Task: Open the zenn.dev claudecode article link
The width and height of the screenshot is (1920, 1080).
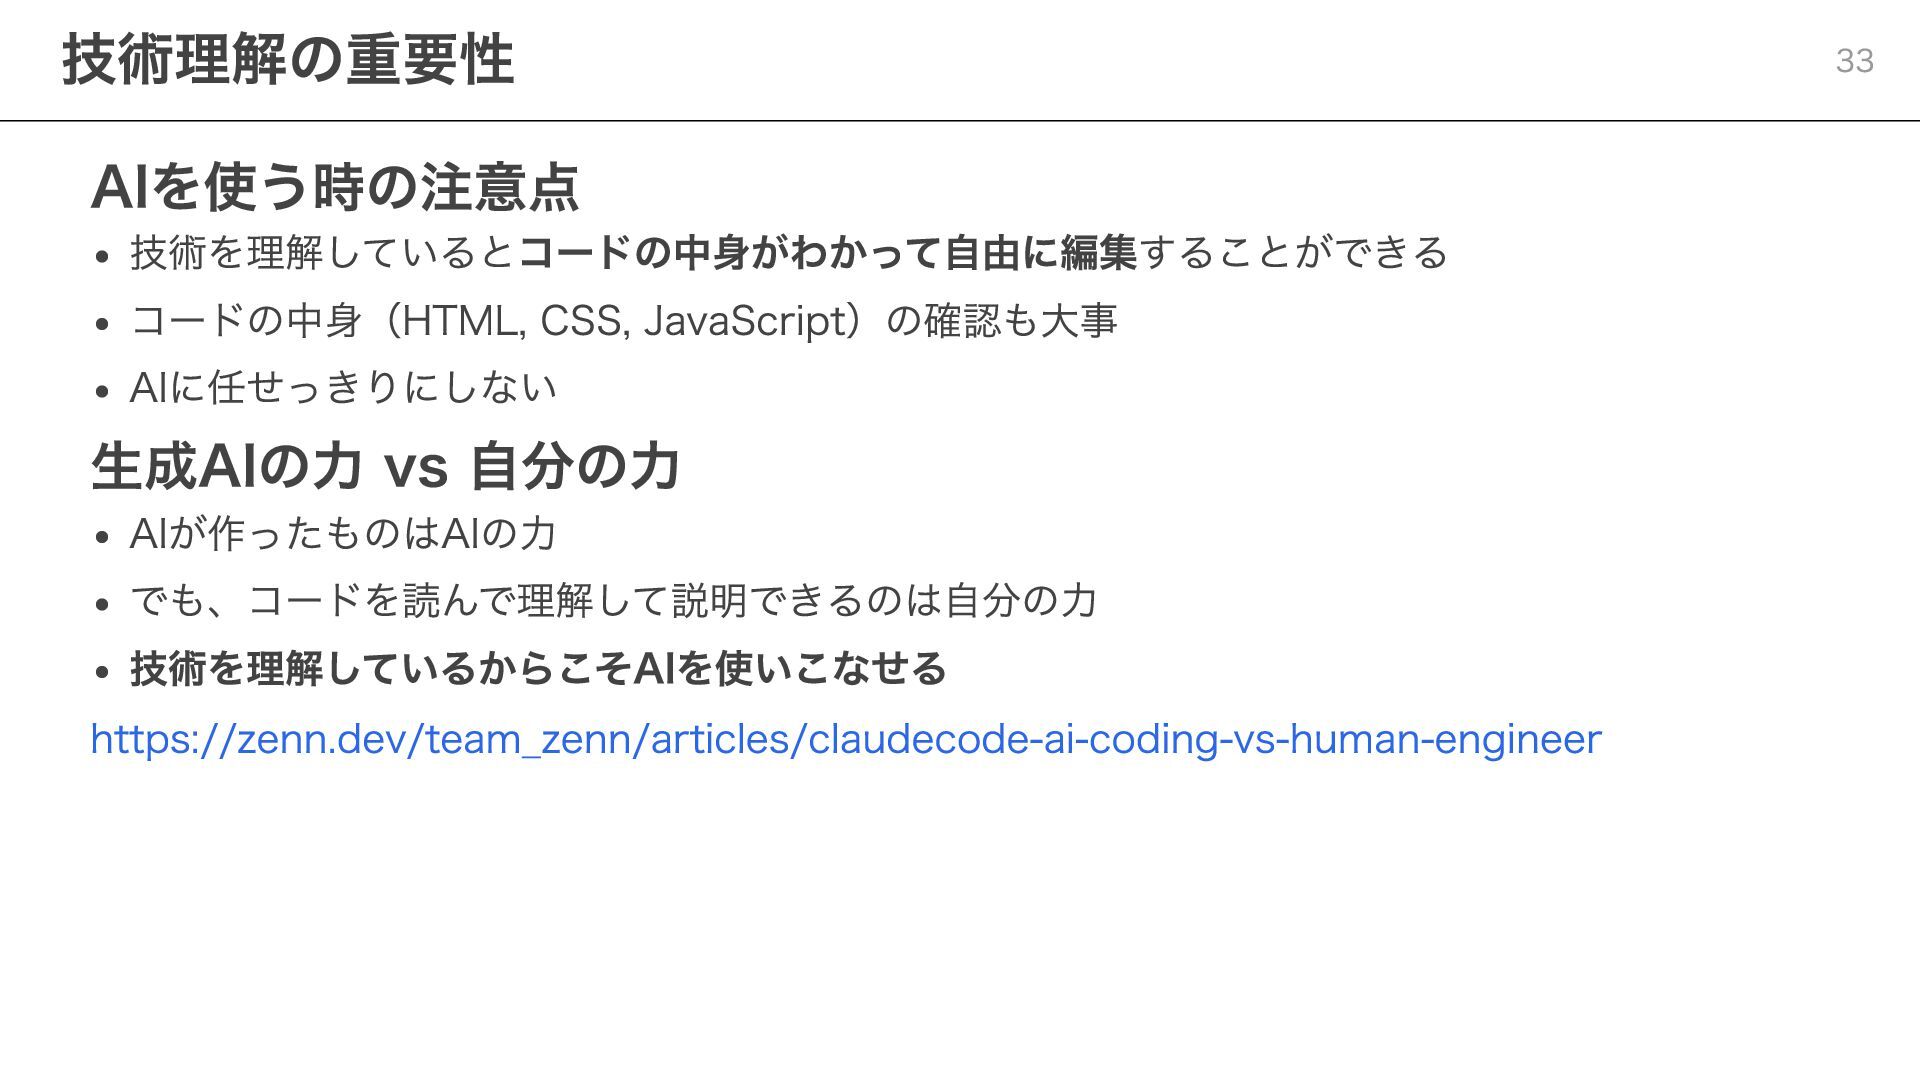Action: 846,740
